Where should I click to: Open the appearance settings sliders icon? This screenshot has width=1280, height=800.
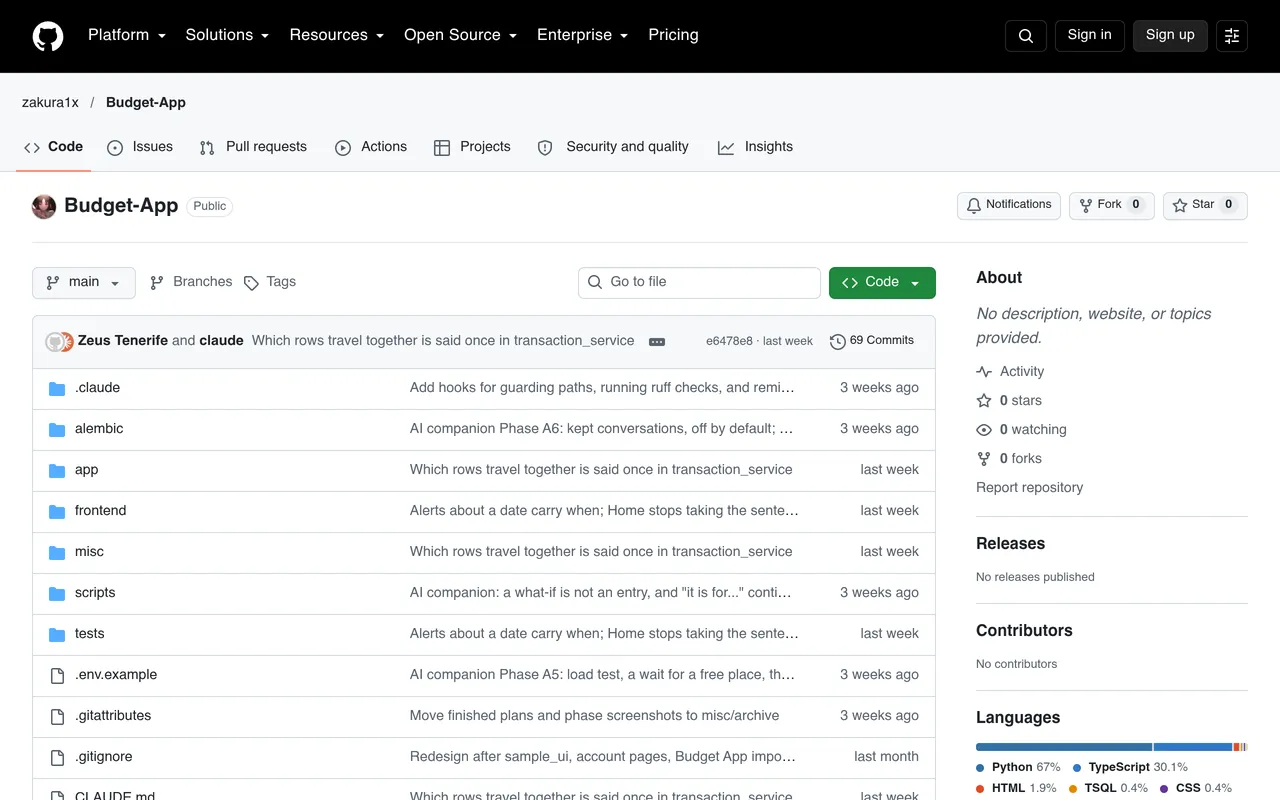[x=1232, y=36]
